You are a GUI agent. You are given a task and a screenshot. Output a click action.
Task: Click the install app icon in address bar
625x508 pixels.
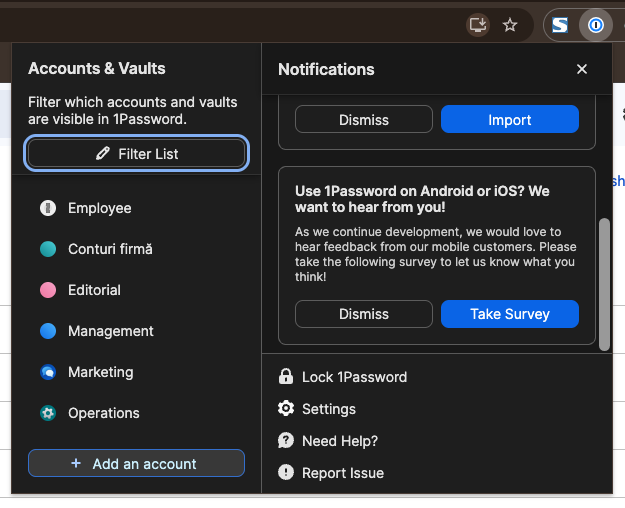click(478, 25)
